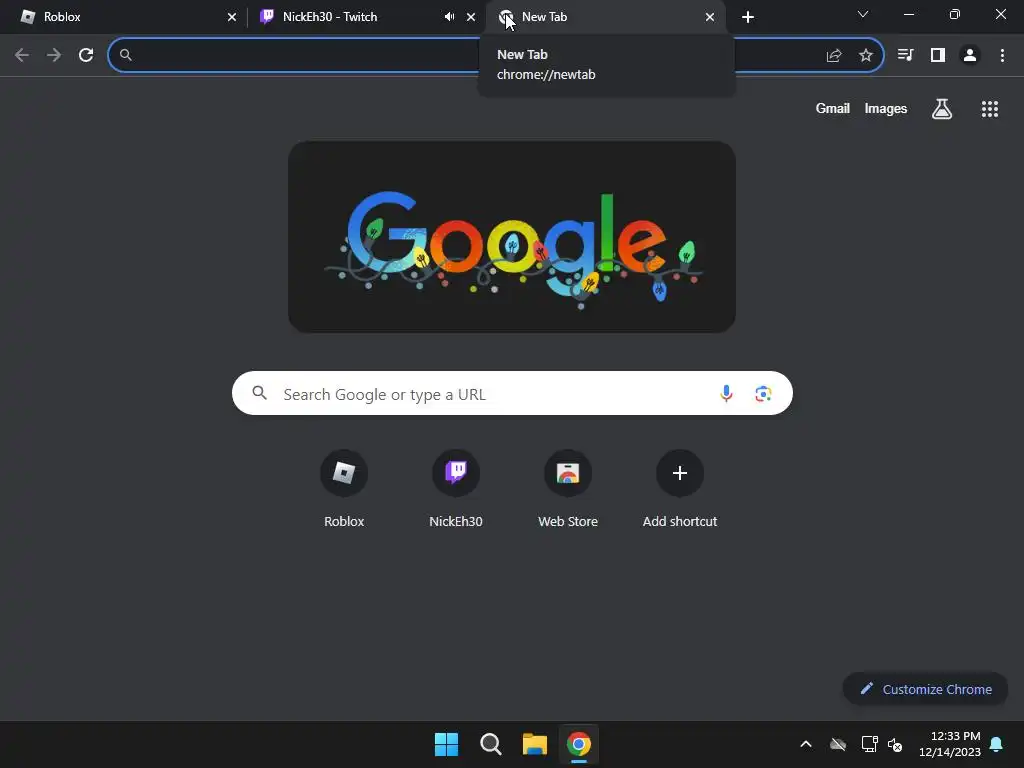Screen dimensions: 1024x768
Task: Share this page from the address bar
Action: click(x=833, y=56)
